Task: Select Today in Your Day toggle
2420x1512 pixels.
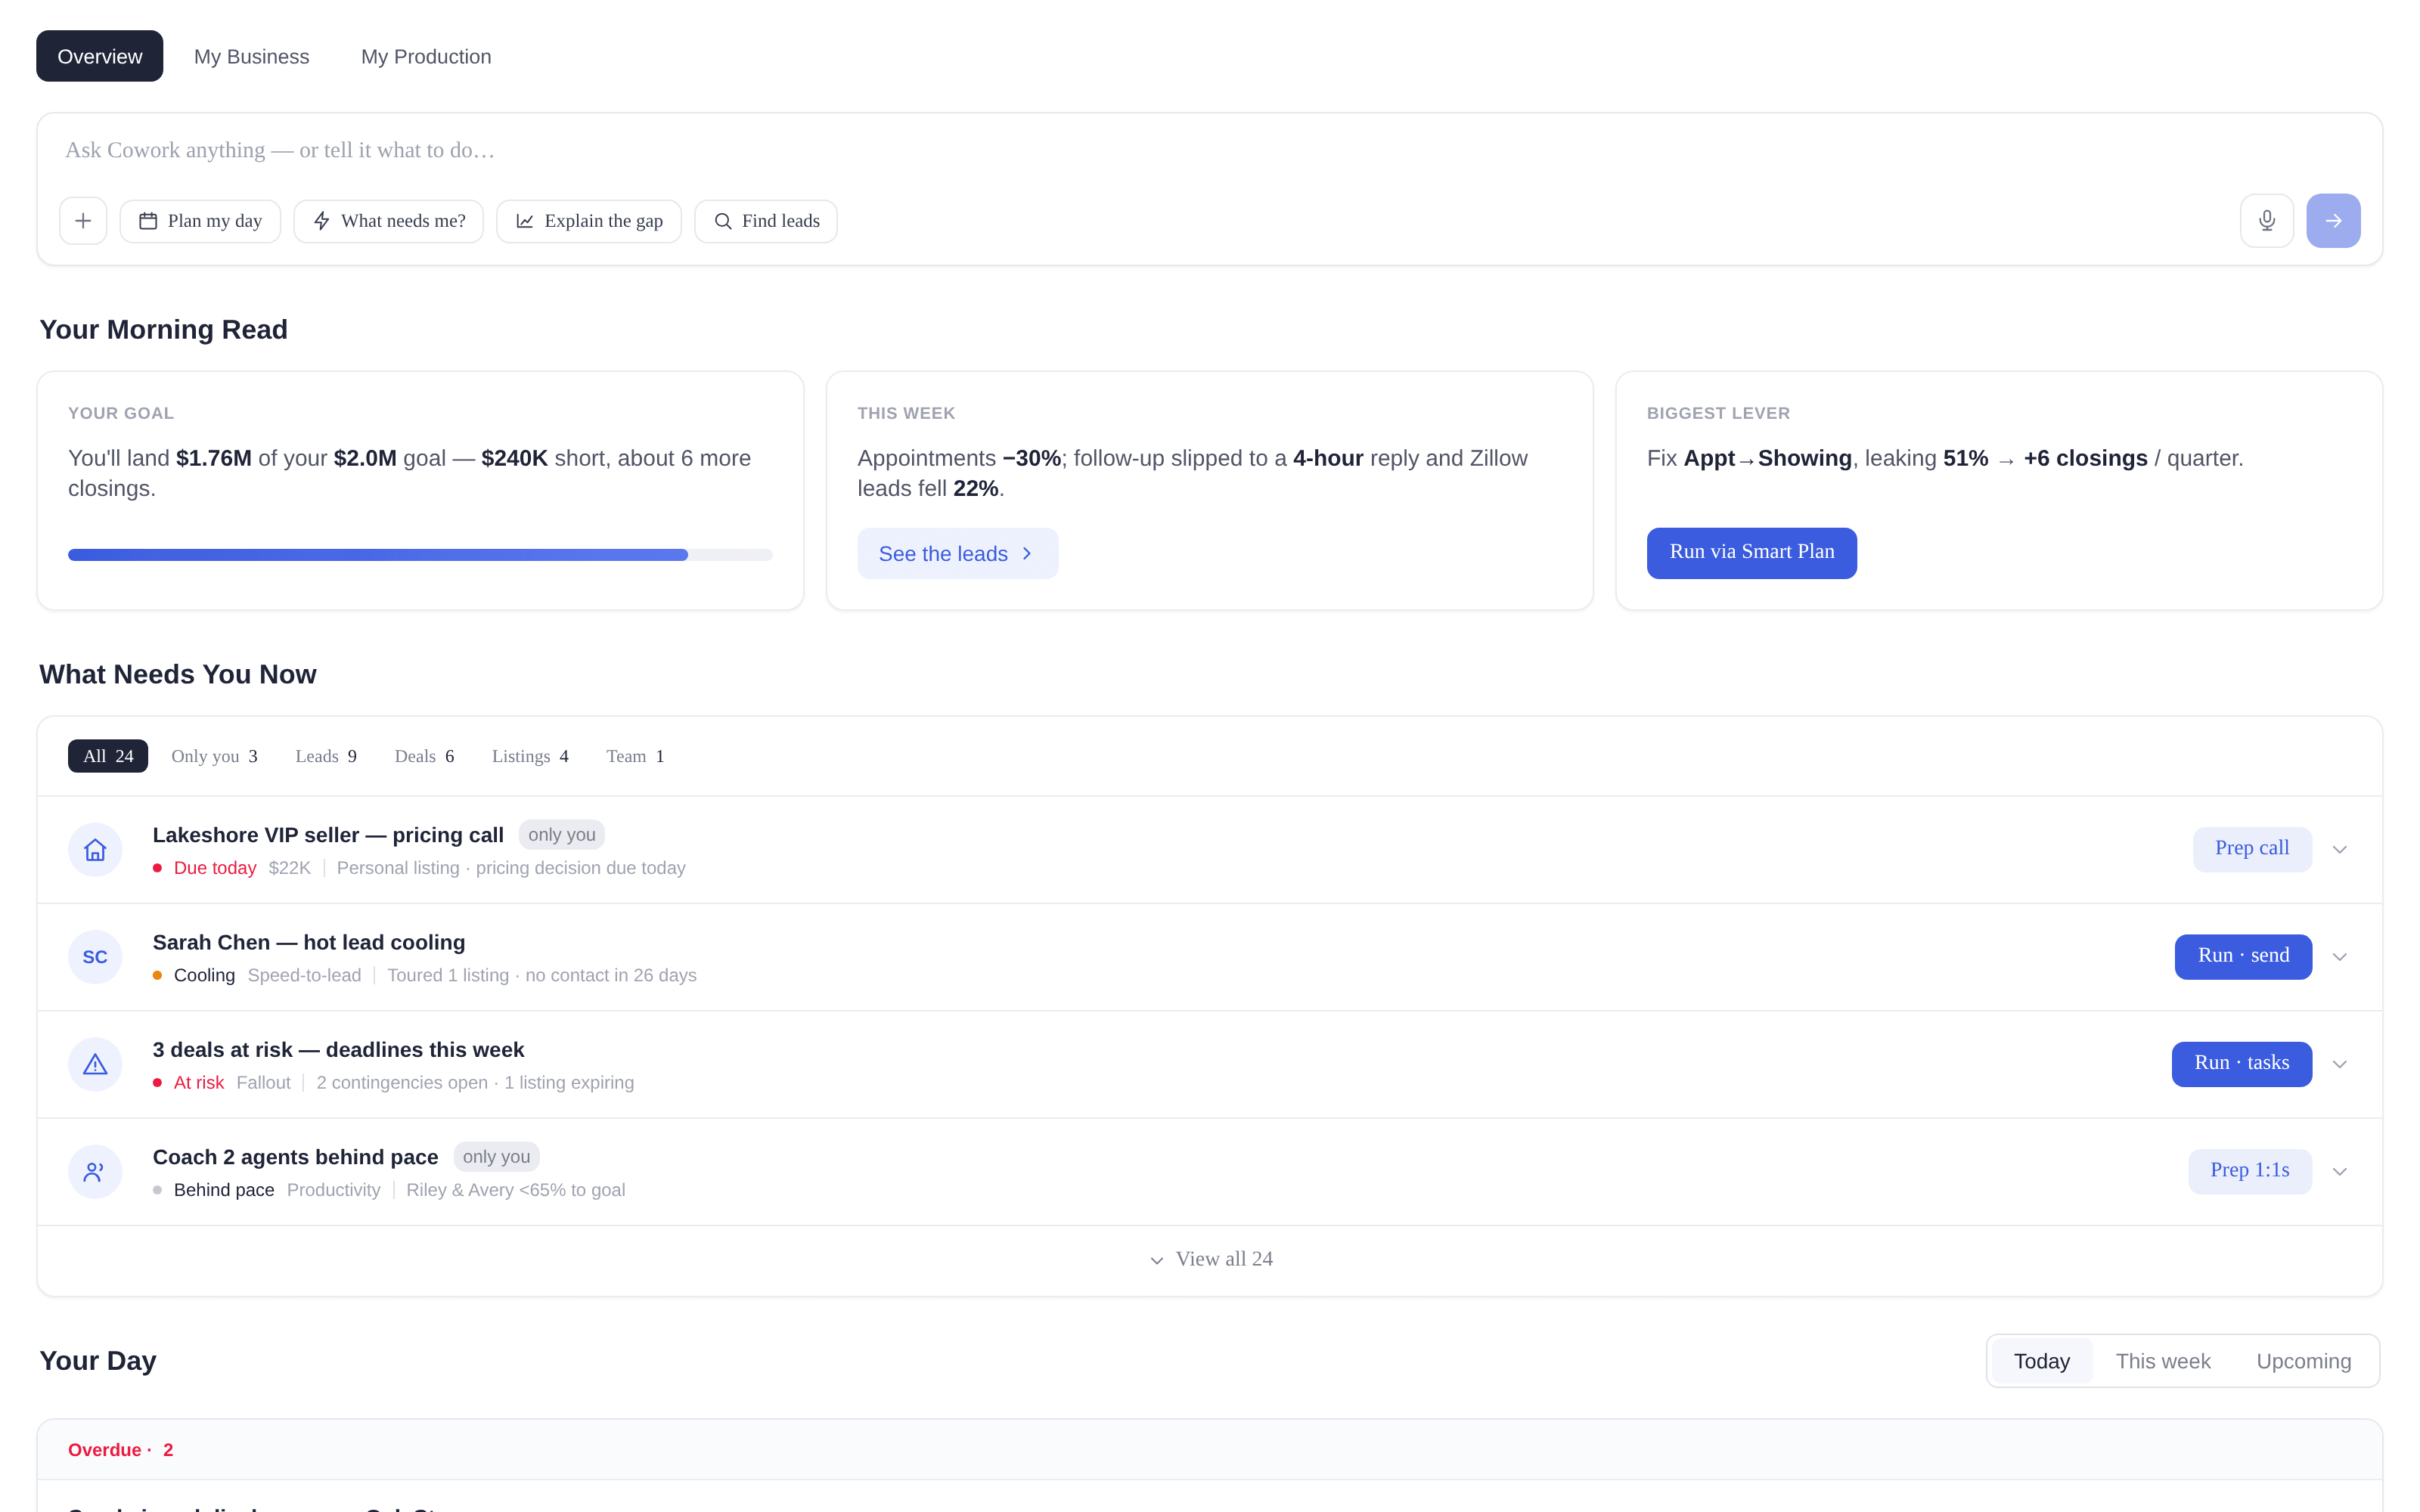Action: point(2041,1361)
